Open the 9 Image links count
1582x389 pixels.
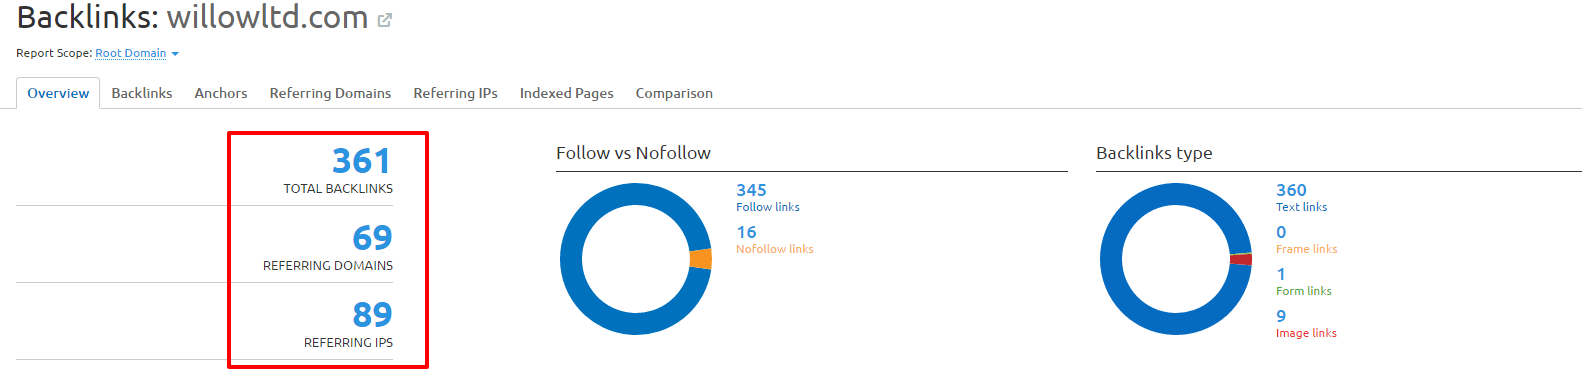1281,316
